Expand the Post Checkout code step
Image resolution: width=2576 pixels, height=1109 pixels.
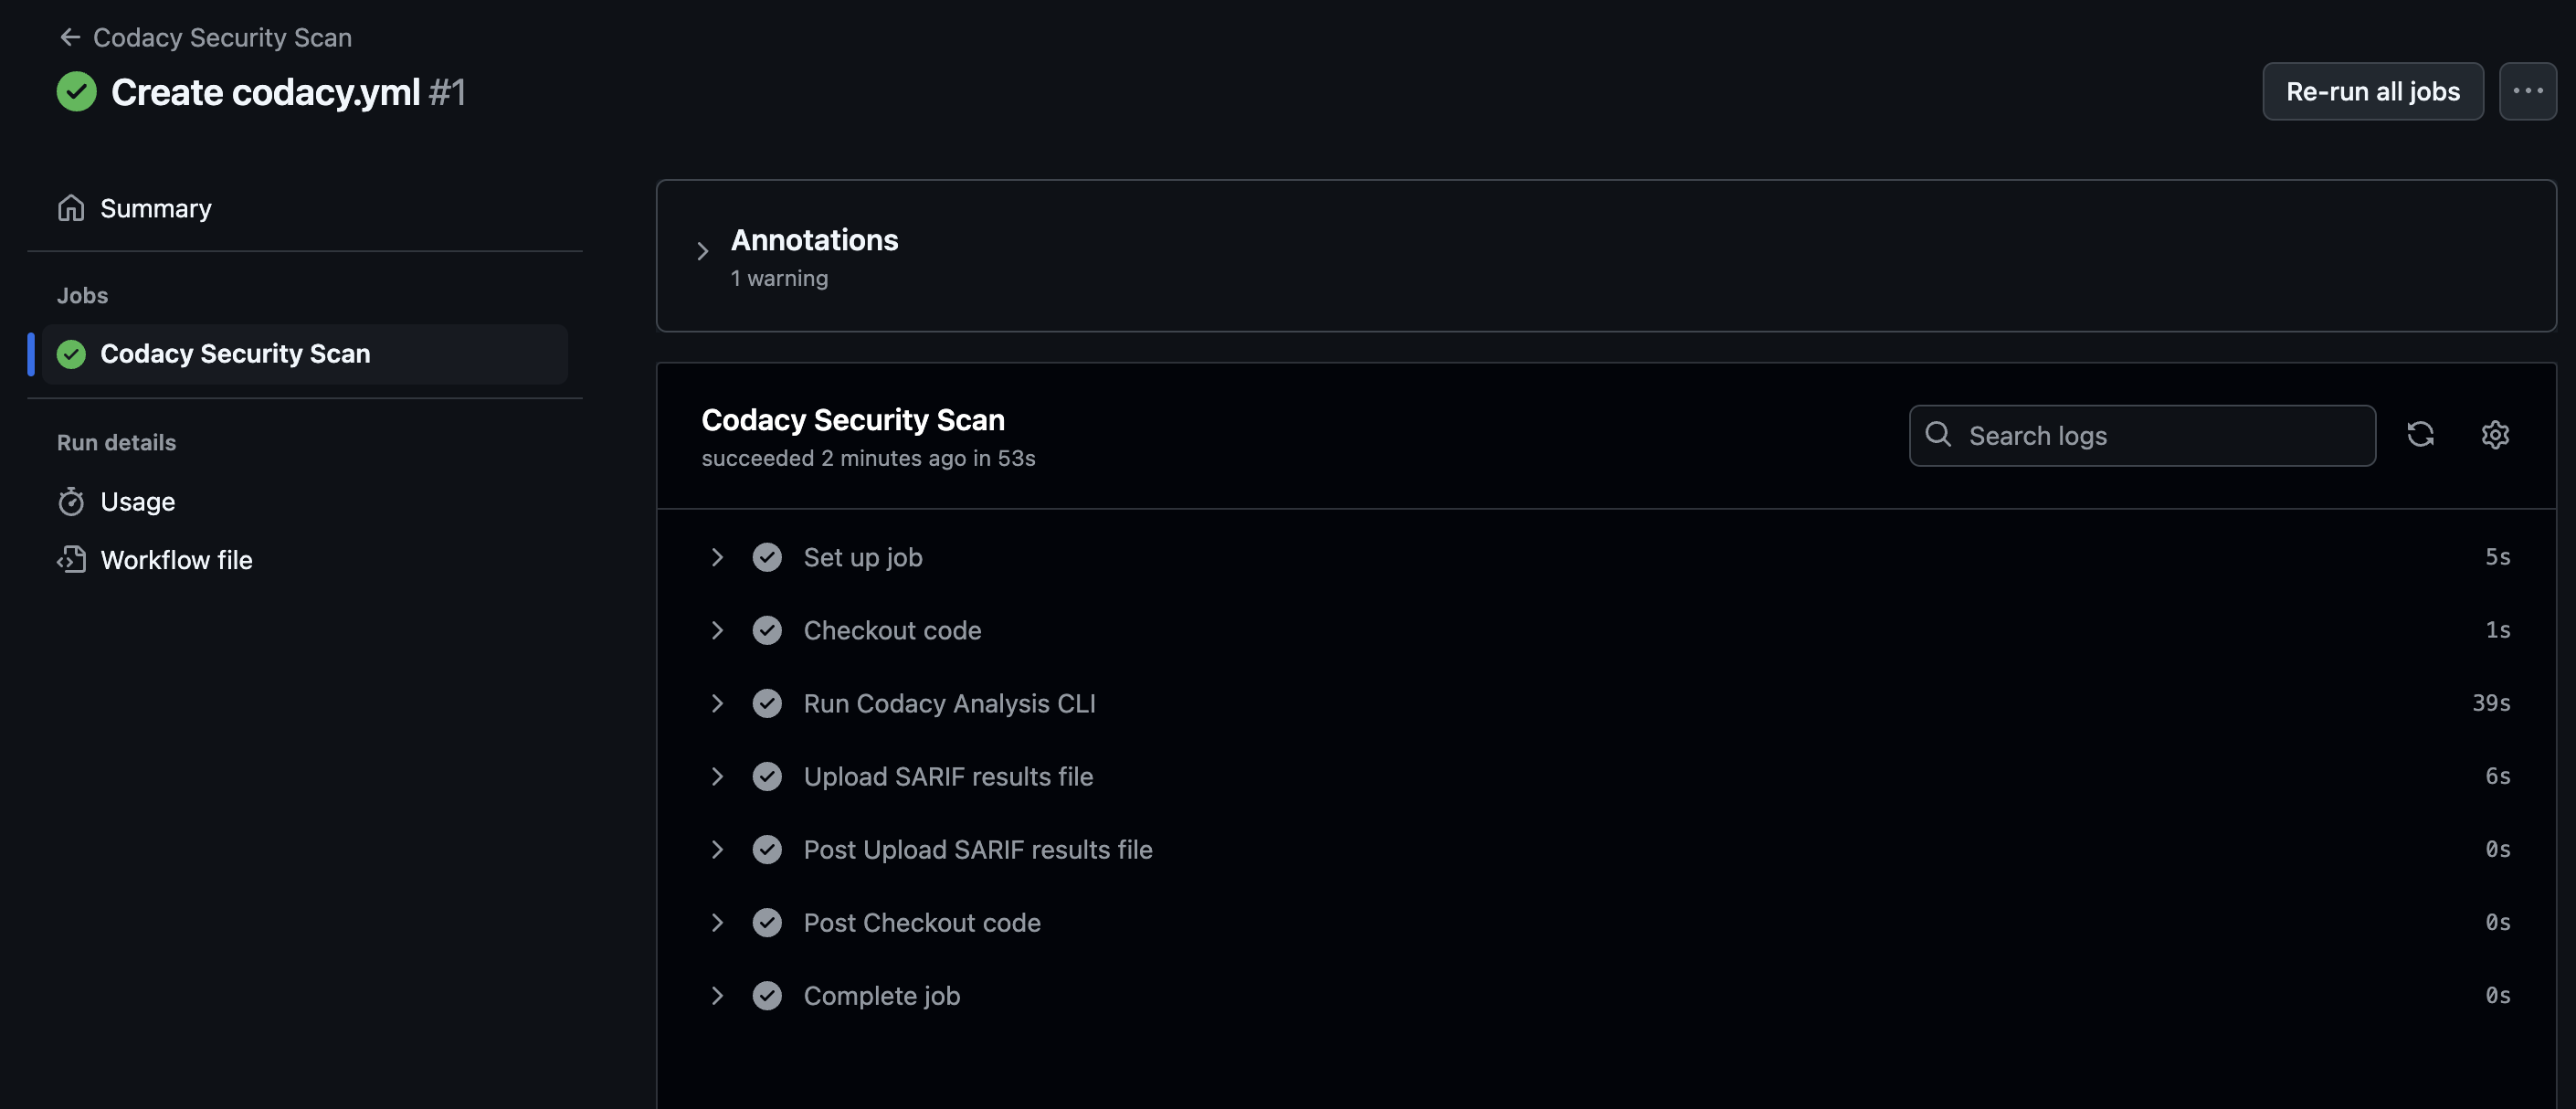(x=717, y=922)
